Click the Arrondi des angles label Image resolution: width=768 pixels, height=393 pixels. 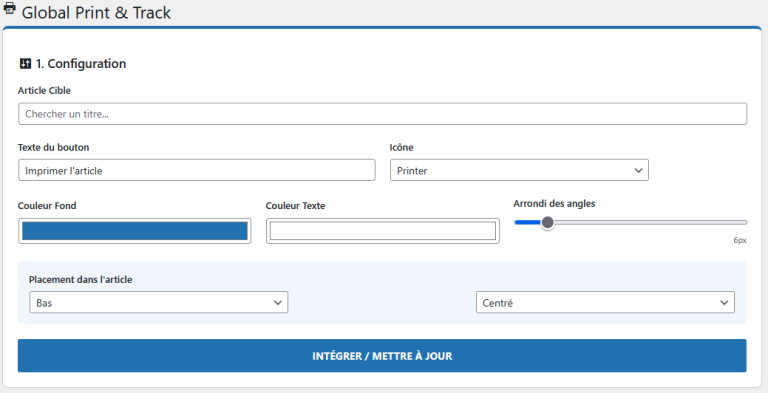click(554, 203)
